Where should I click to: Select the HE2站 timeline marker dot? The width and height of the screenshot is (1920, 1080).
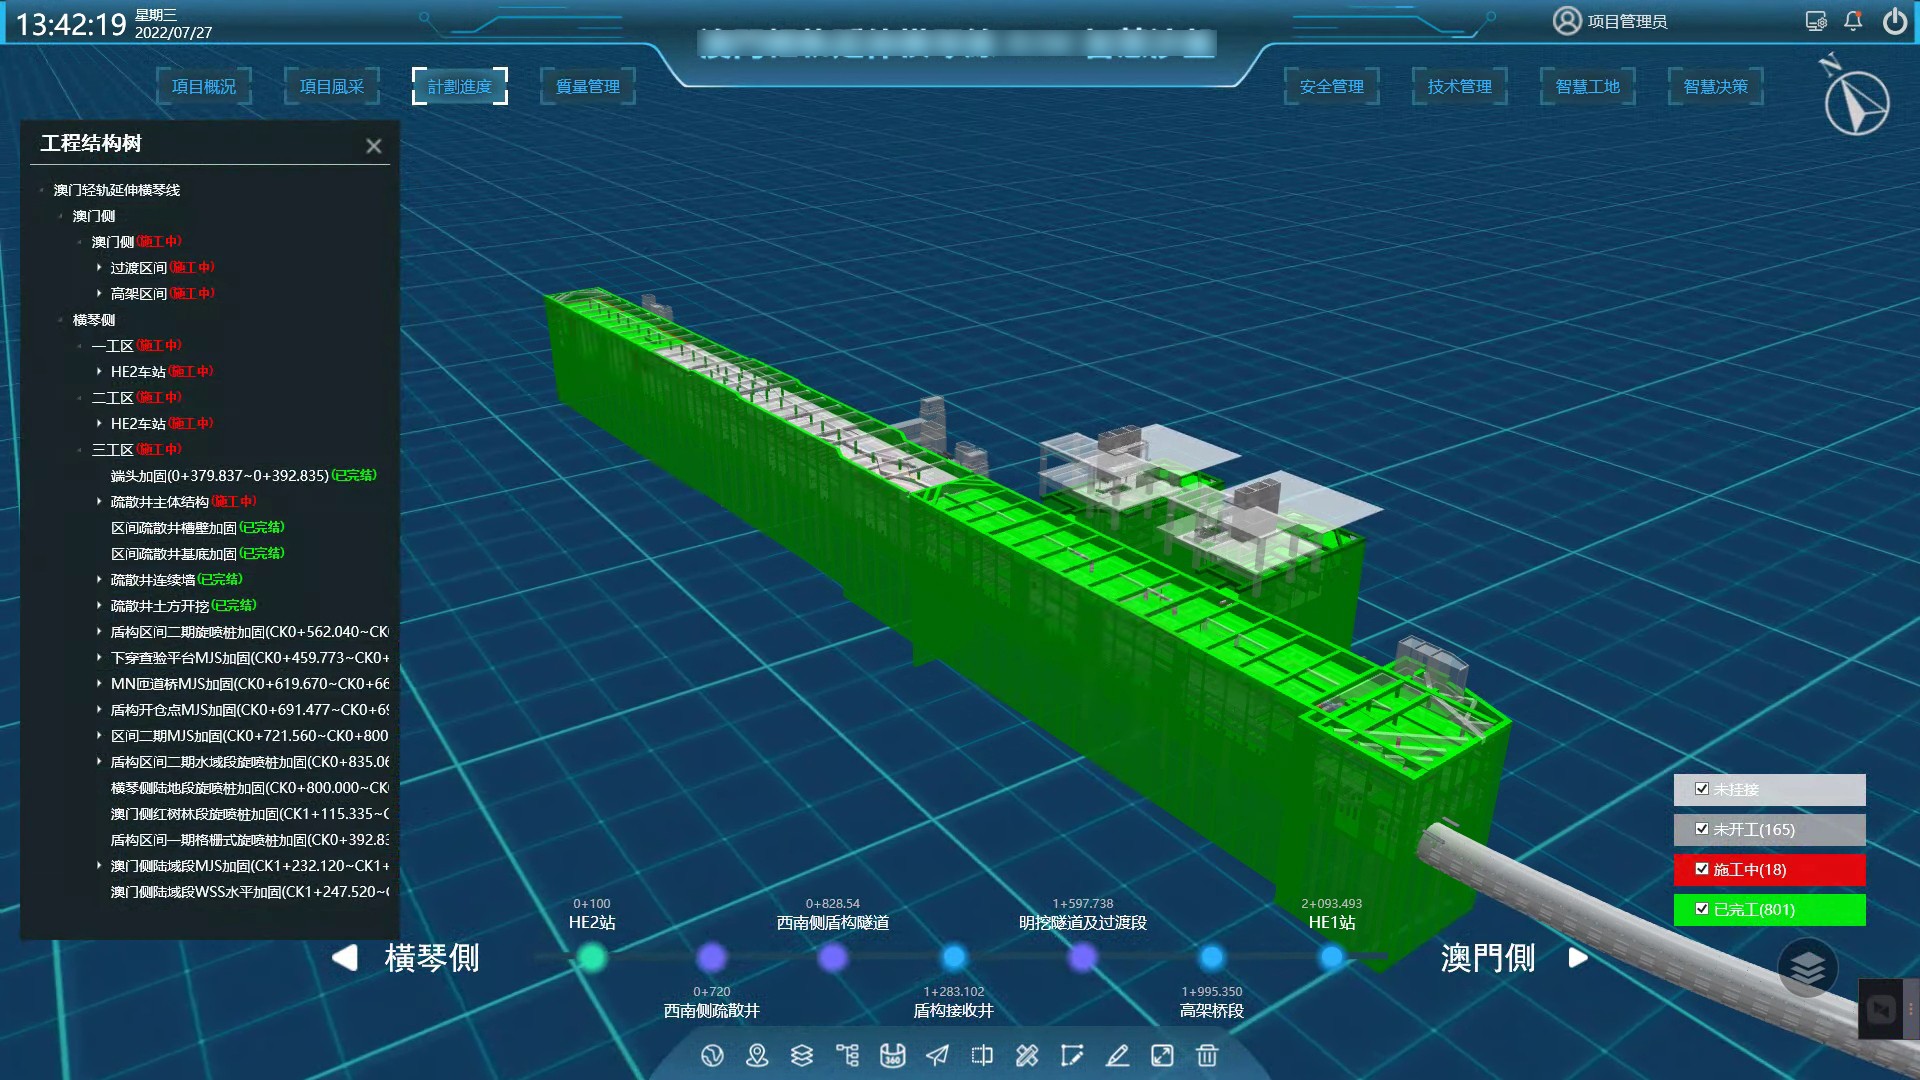pyautogui.click(x=592, y=957)
